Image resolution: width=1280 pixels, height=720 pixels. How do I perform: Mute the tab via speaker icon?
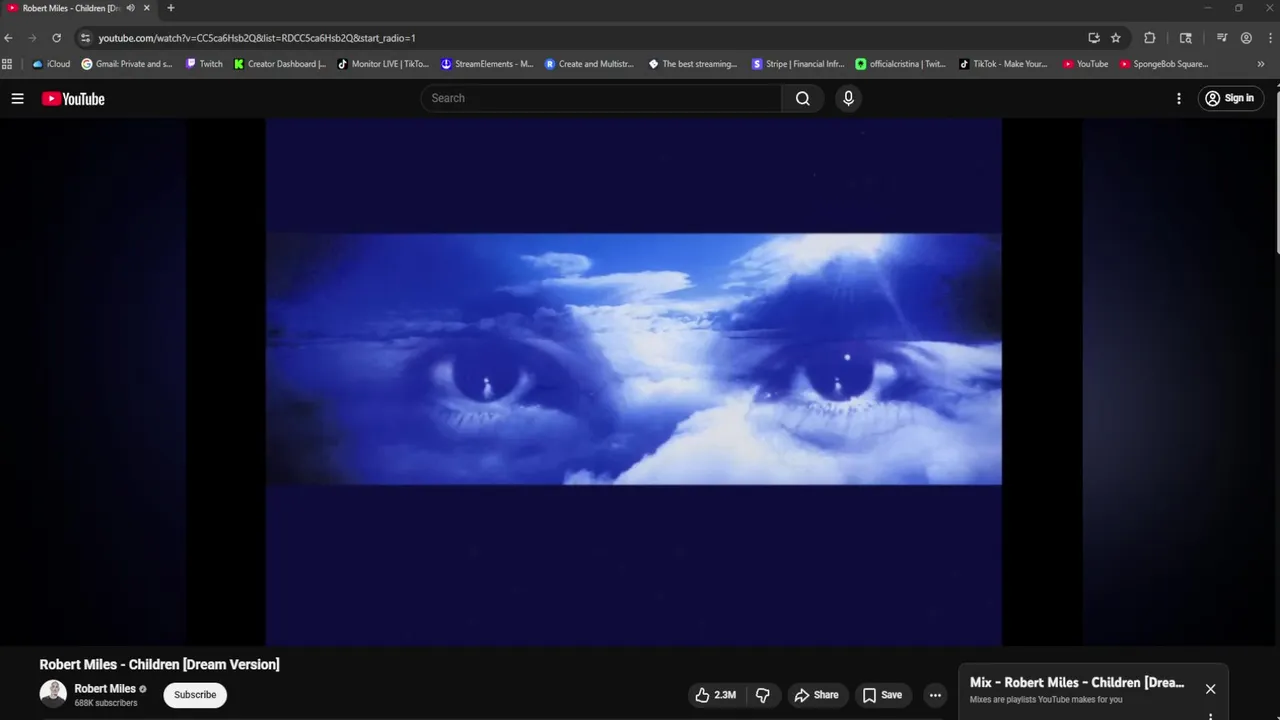[x=130, y=8]
